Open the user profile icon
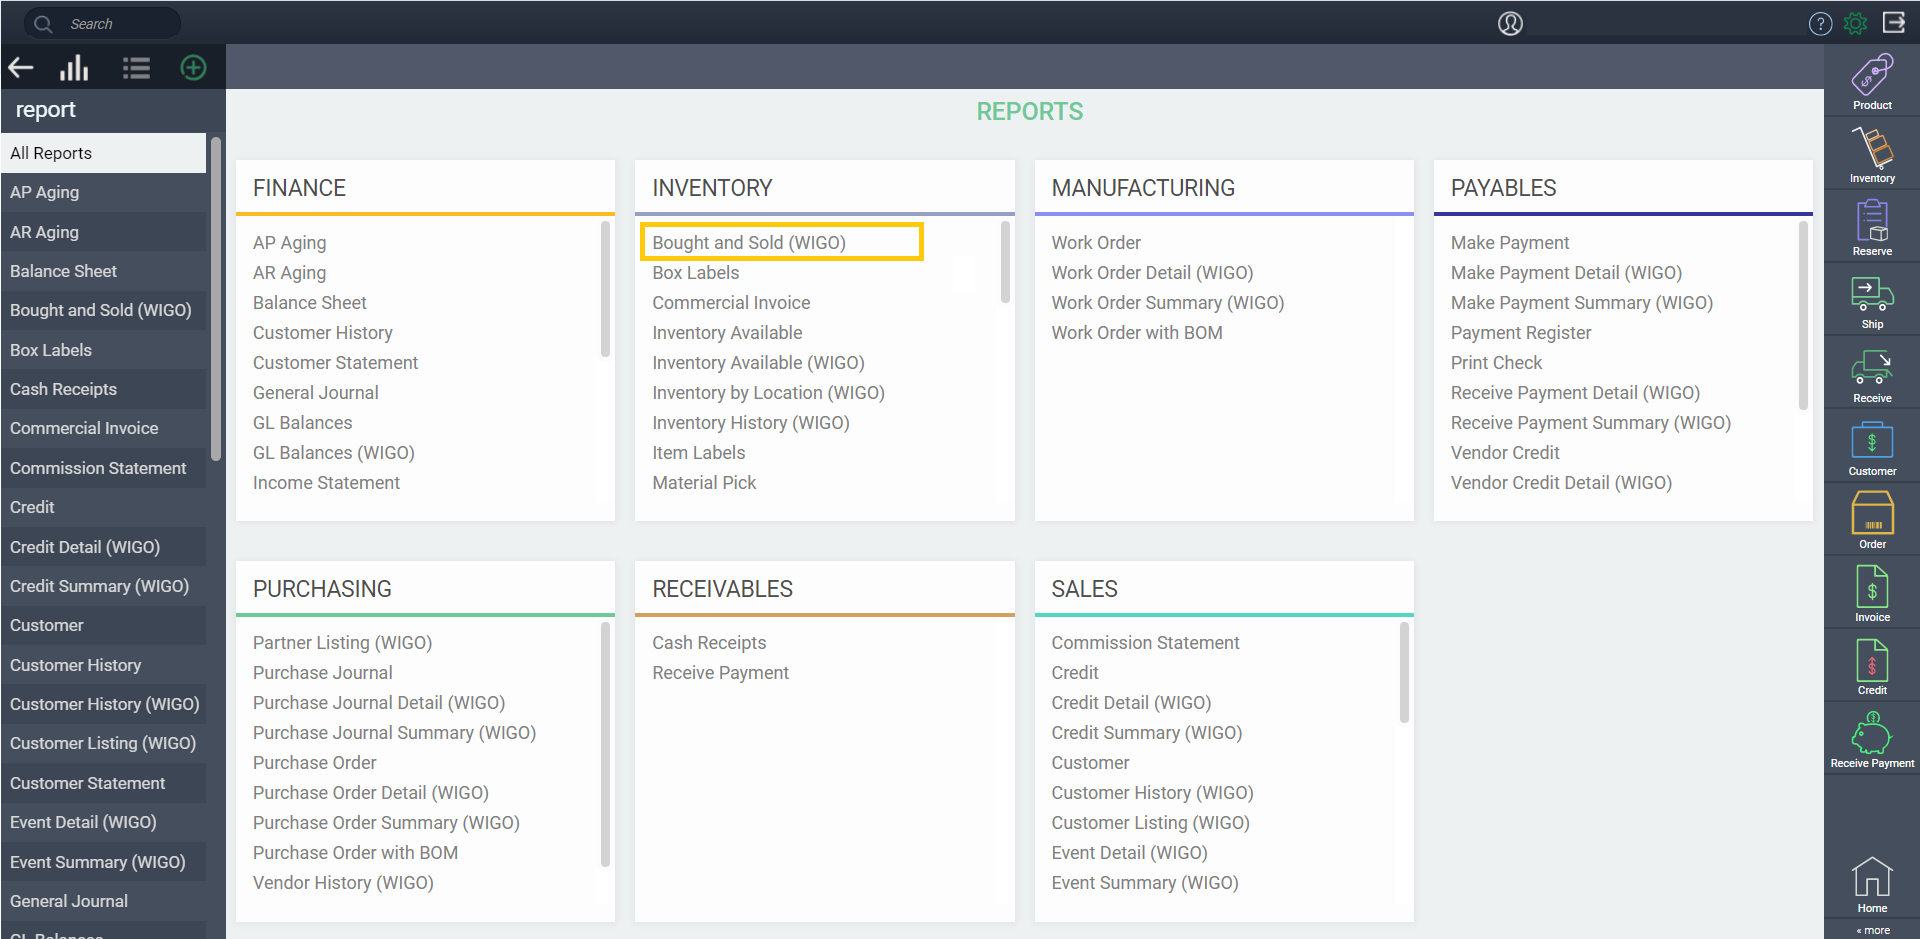 click(x=1510, y=23)
